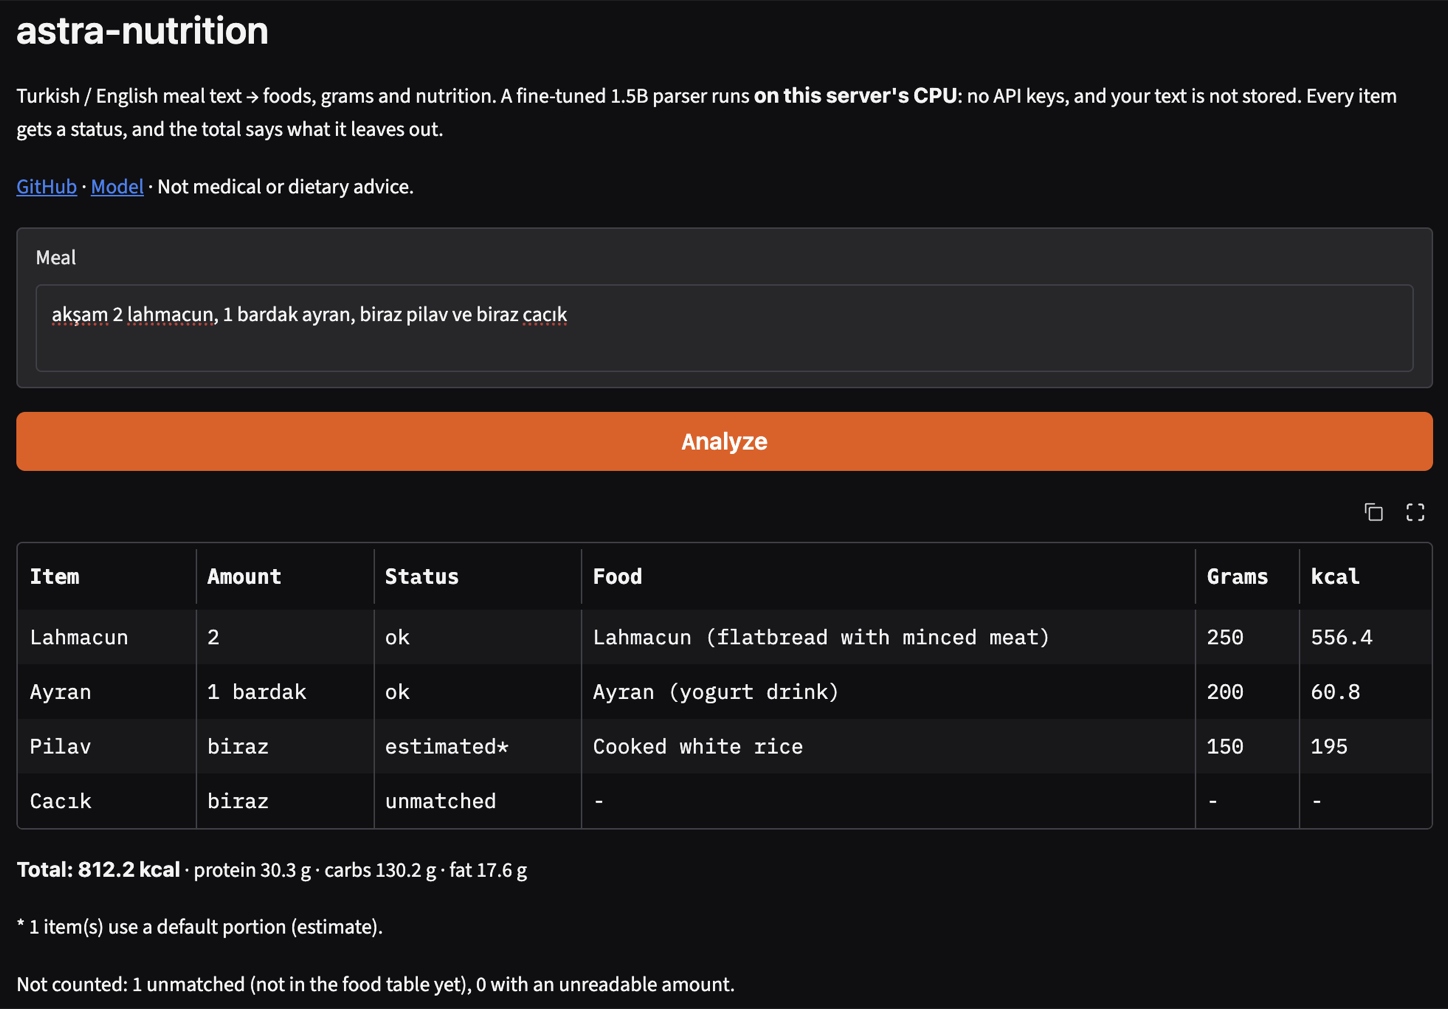Expand the table to fullscreen

coord(1415,512)
